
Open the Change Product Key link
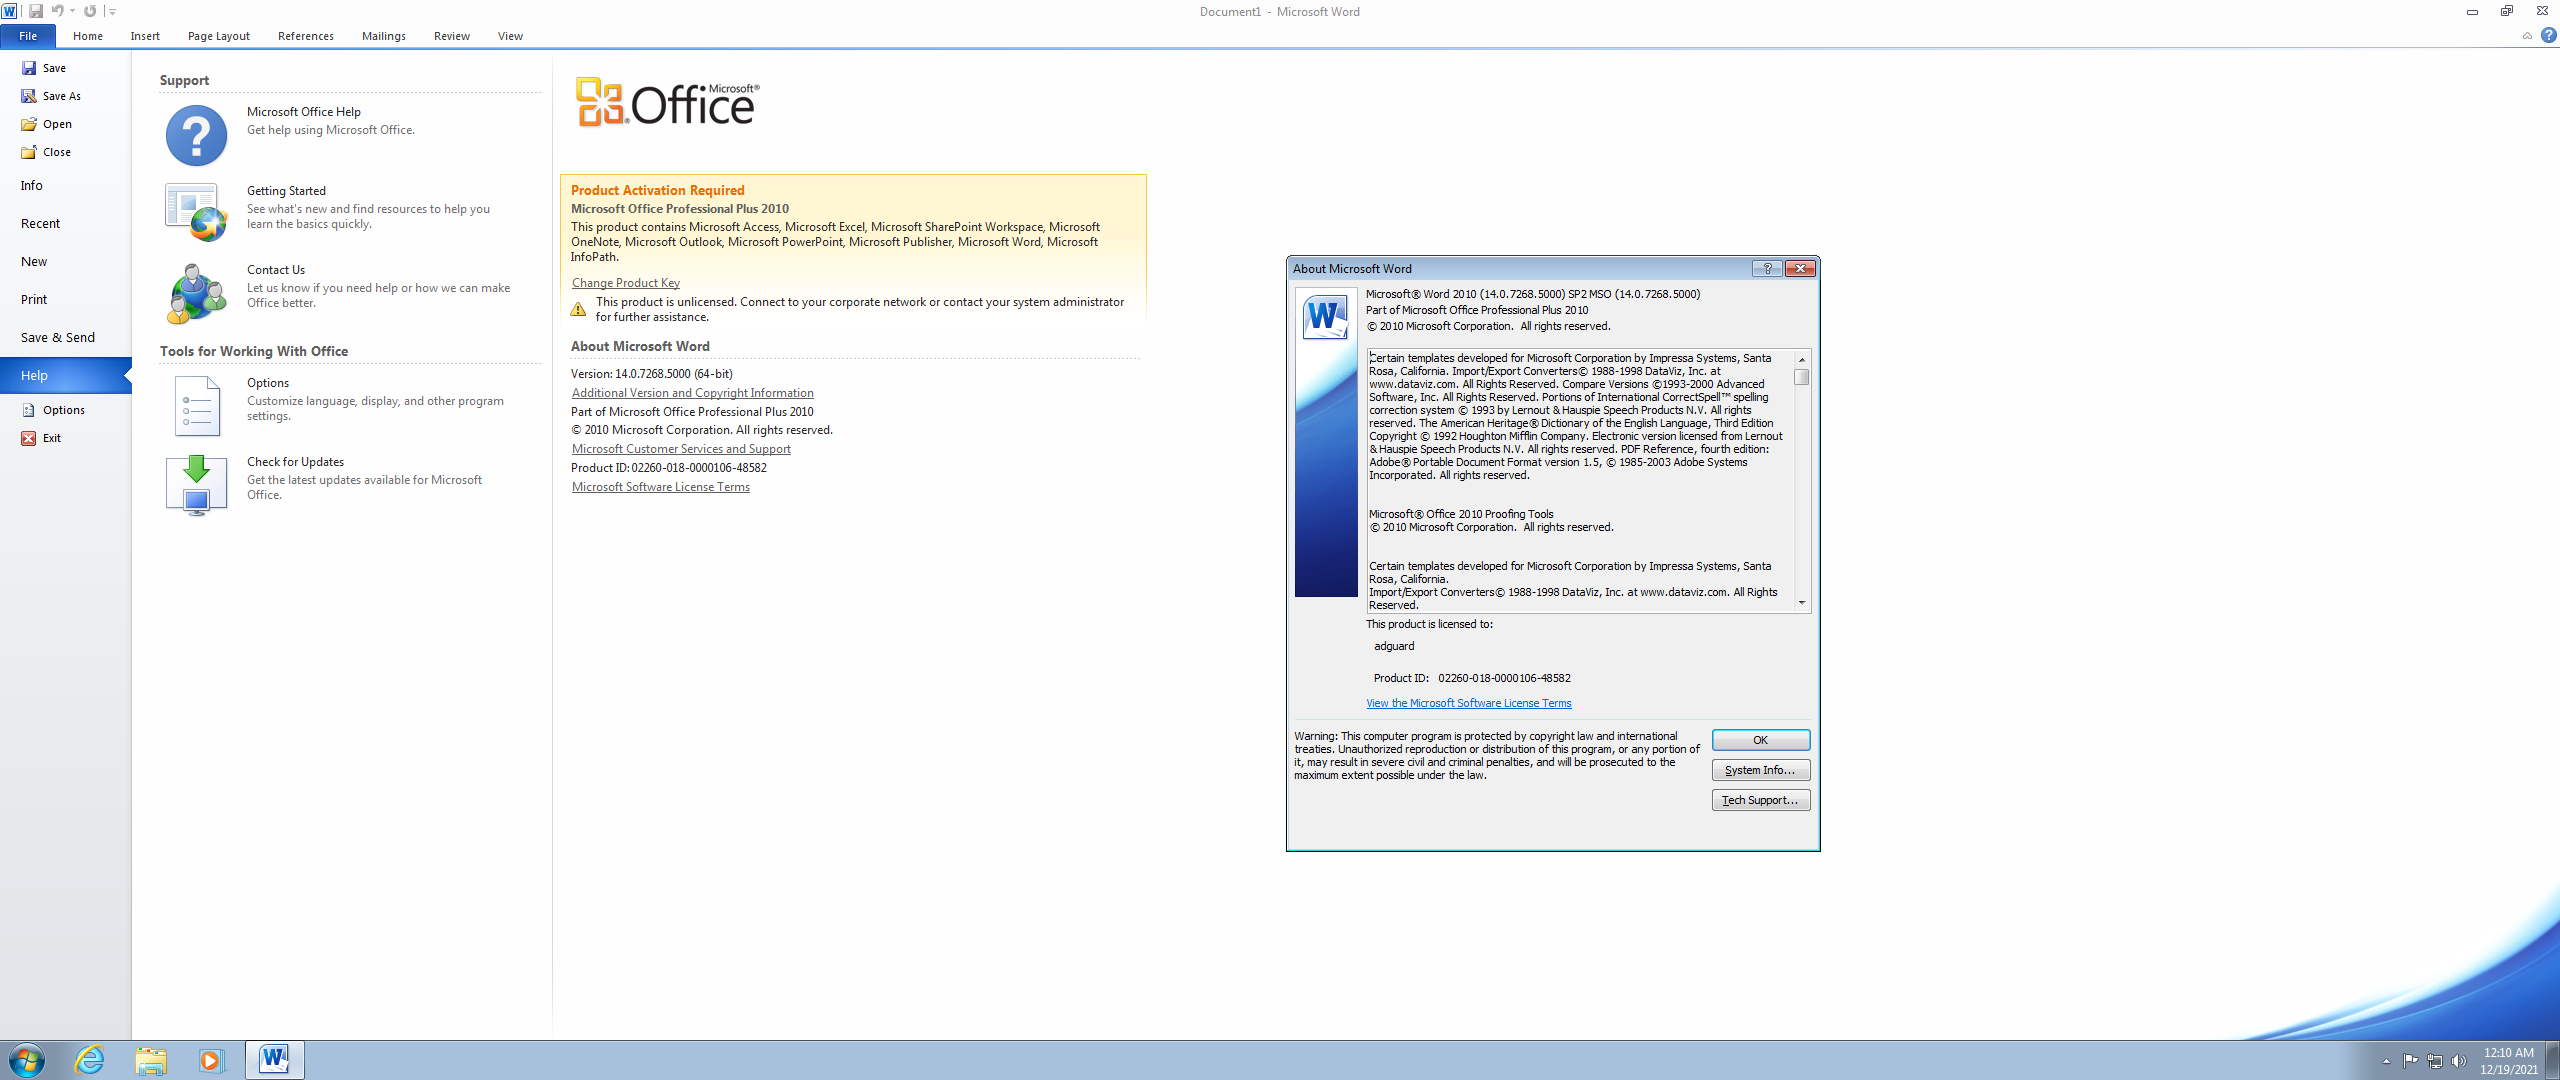pos(625,283)
